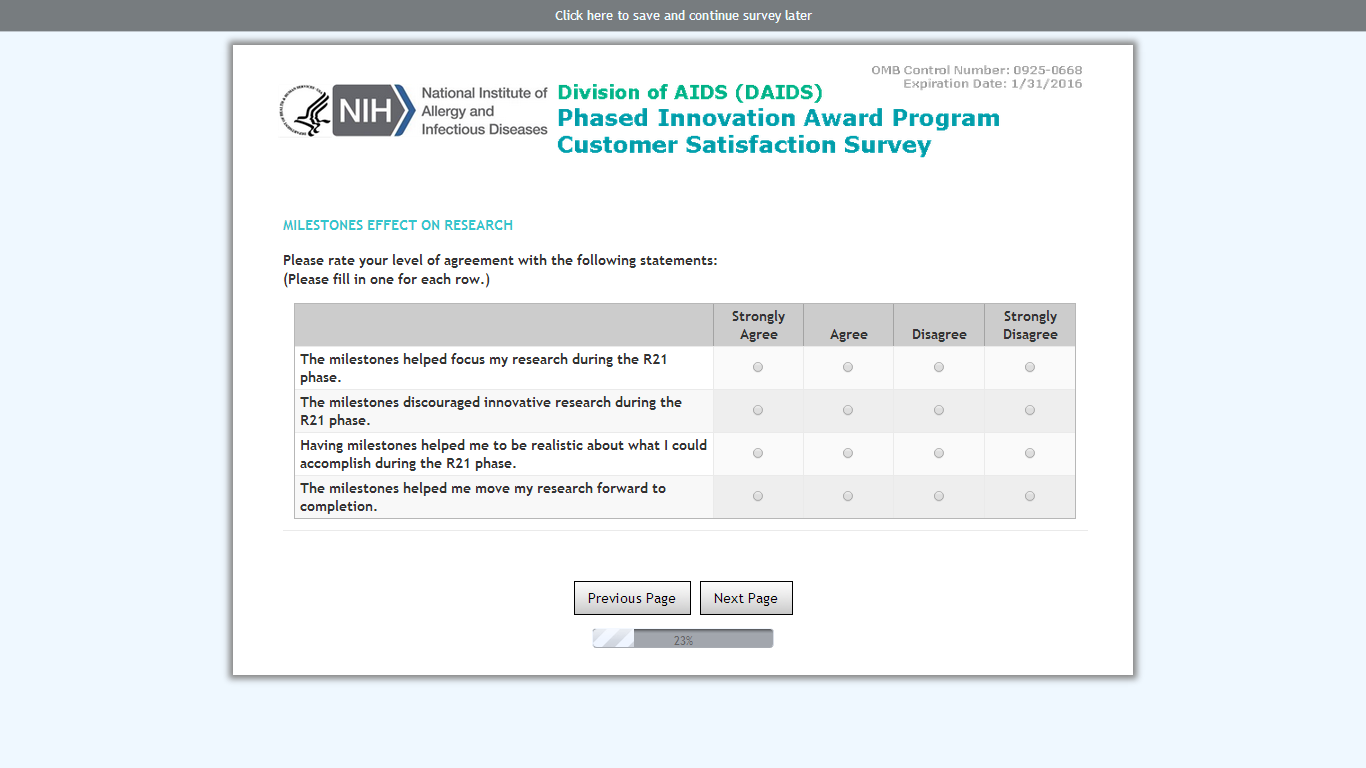Select Strongly Agree for being realistic statement
This screenshot has height=768, width=1366.
click(x=758, y=453)
